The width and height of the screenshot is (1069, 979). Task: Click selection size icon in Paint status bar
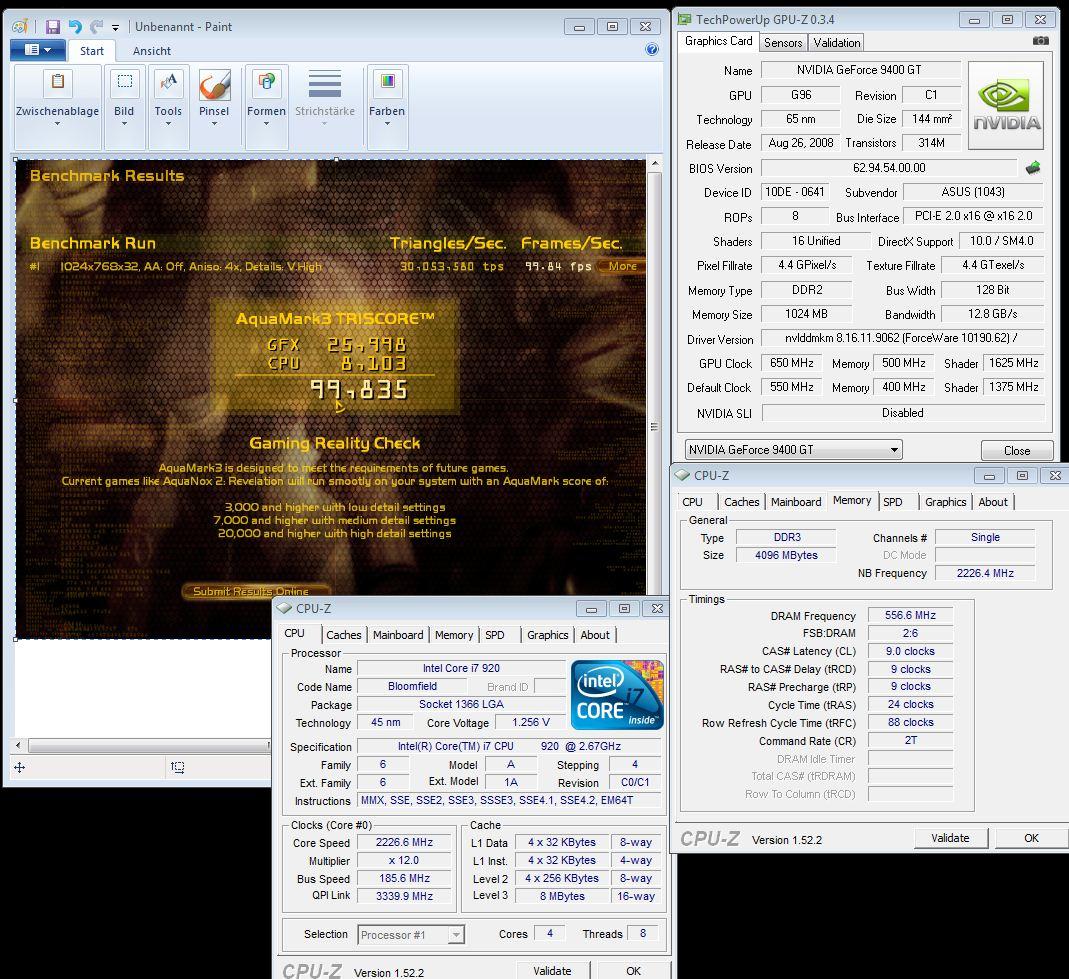177,768
